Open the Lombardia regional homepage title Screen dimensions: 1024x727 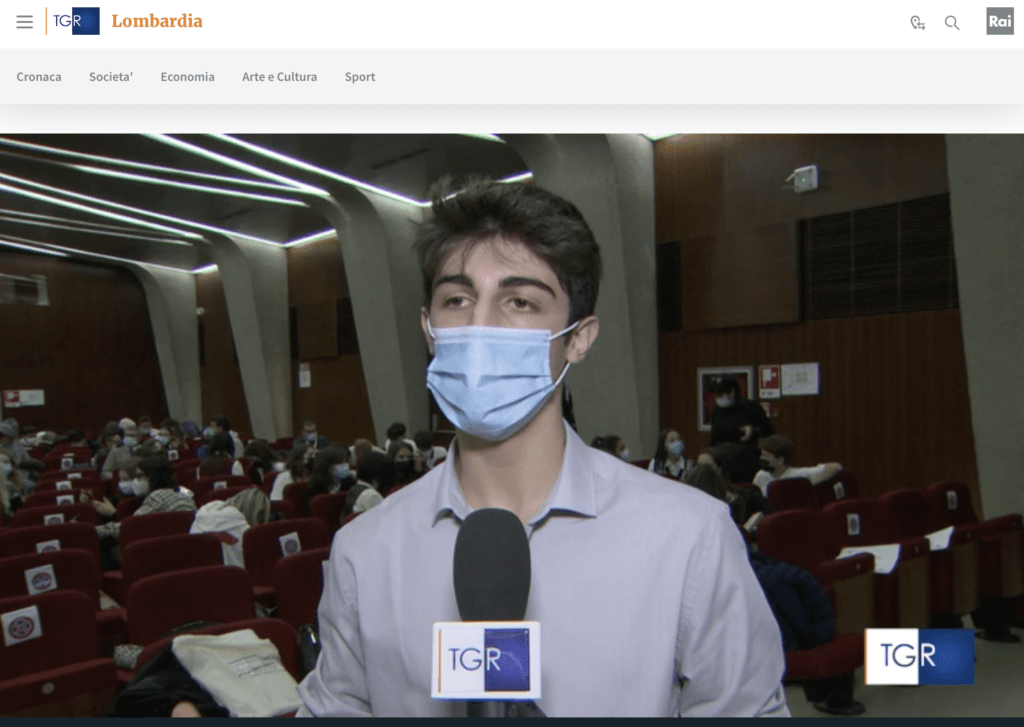pos(157,21)
